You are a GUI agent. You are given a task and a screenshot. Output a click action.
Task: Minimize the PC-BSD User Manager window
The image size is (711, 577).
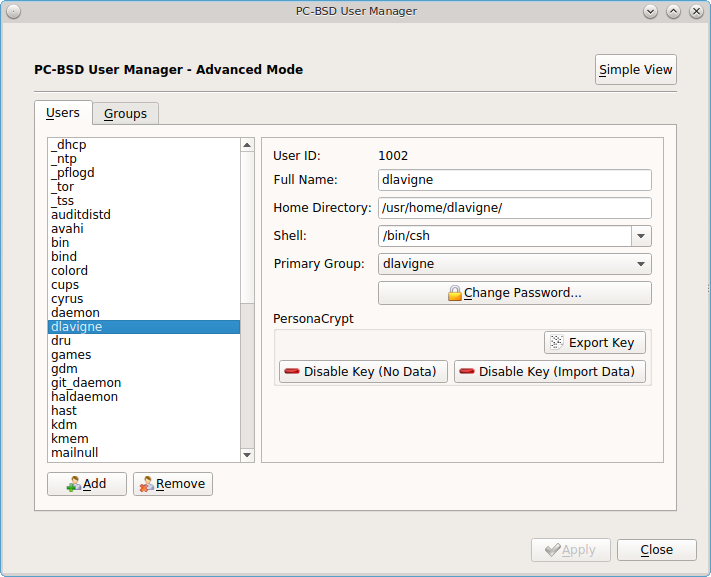pyautogui.click(x=650, y=11)
